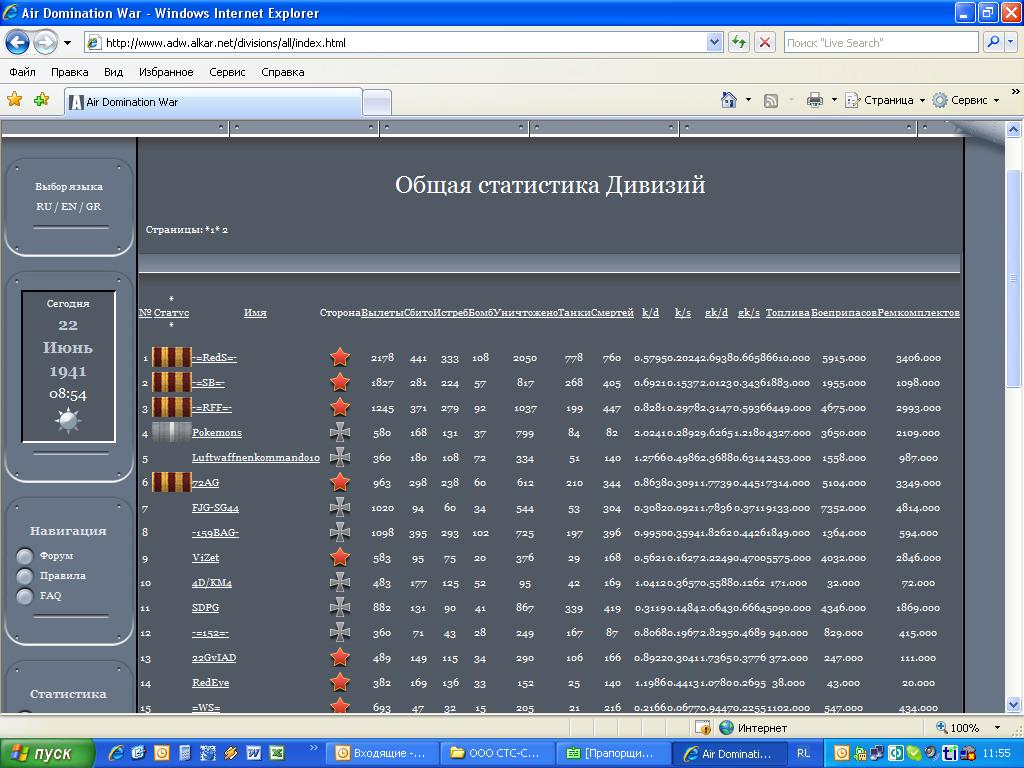Click the browser Back arrow button
Image resolution: width=1024 pixels, height=768 pixels.
pos(17,42)
